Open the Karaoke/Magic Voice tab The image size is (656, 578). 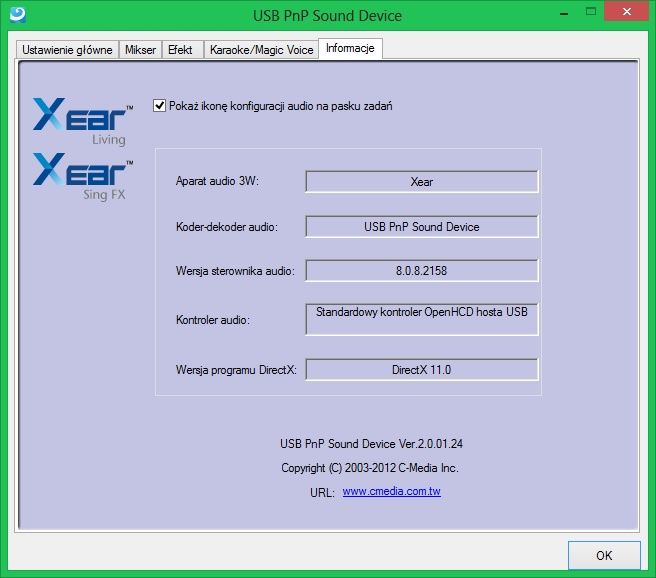pos(261,50)
